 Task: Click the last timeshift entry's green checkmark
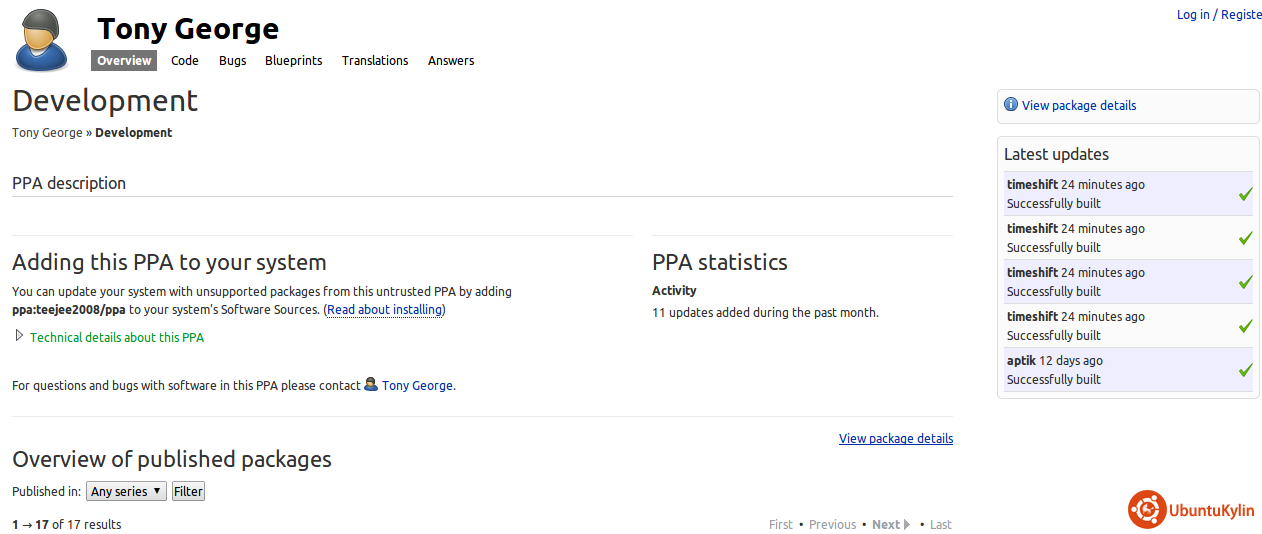1244,326
